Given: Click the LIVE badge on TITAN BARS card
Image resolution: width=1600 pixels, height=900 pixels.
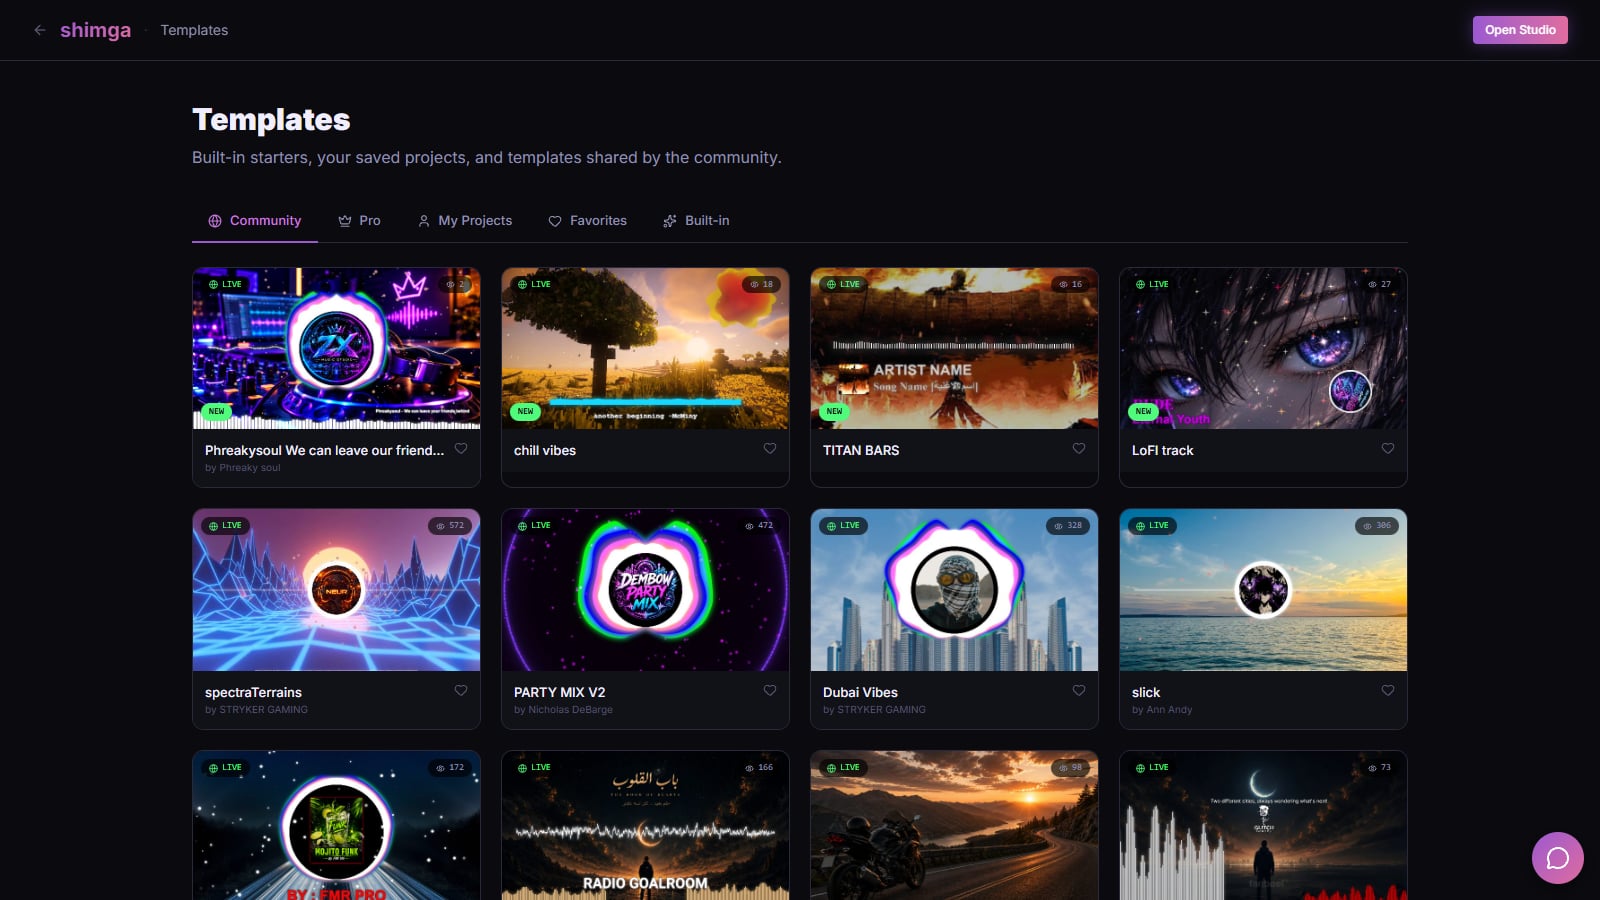Looking at the screenshot, I should click(843, 284).
